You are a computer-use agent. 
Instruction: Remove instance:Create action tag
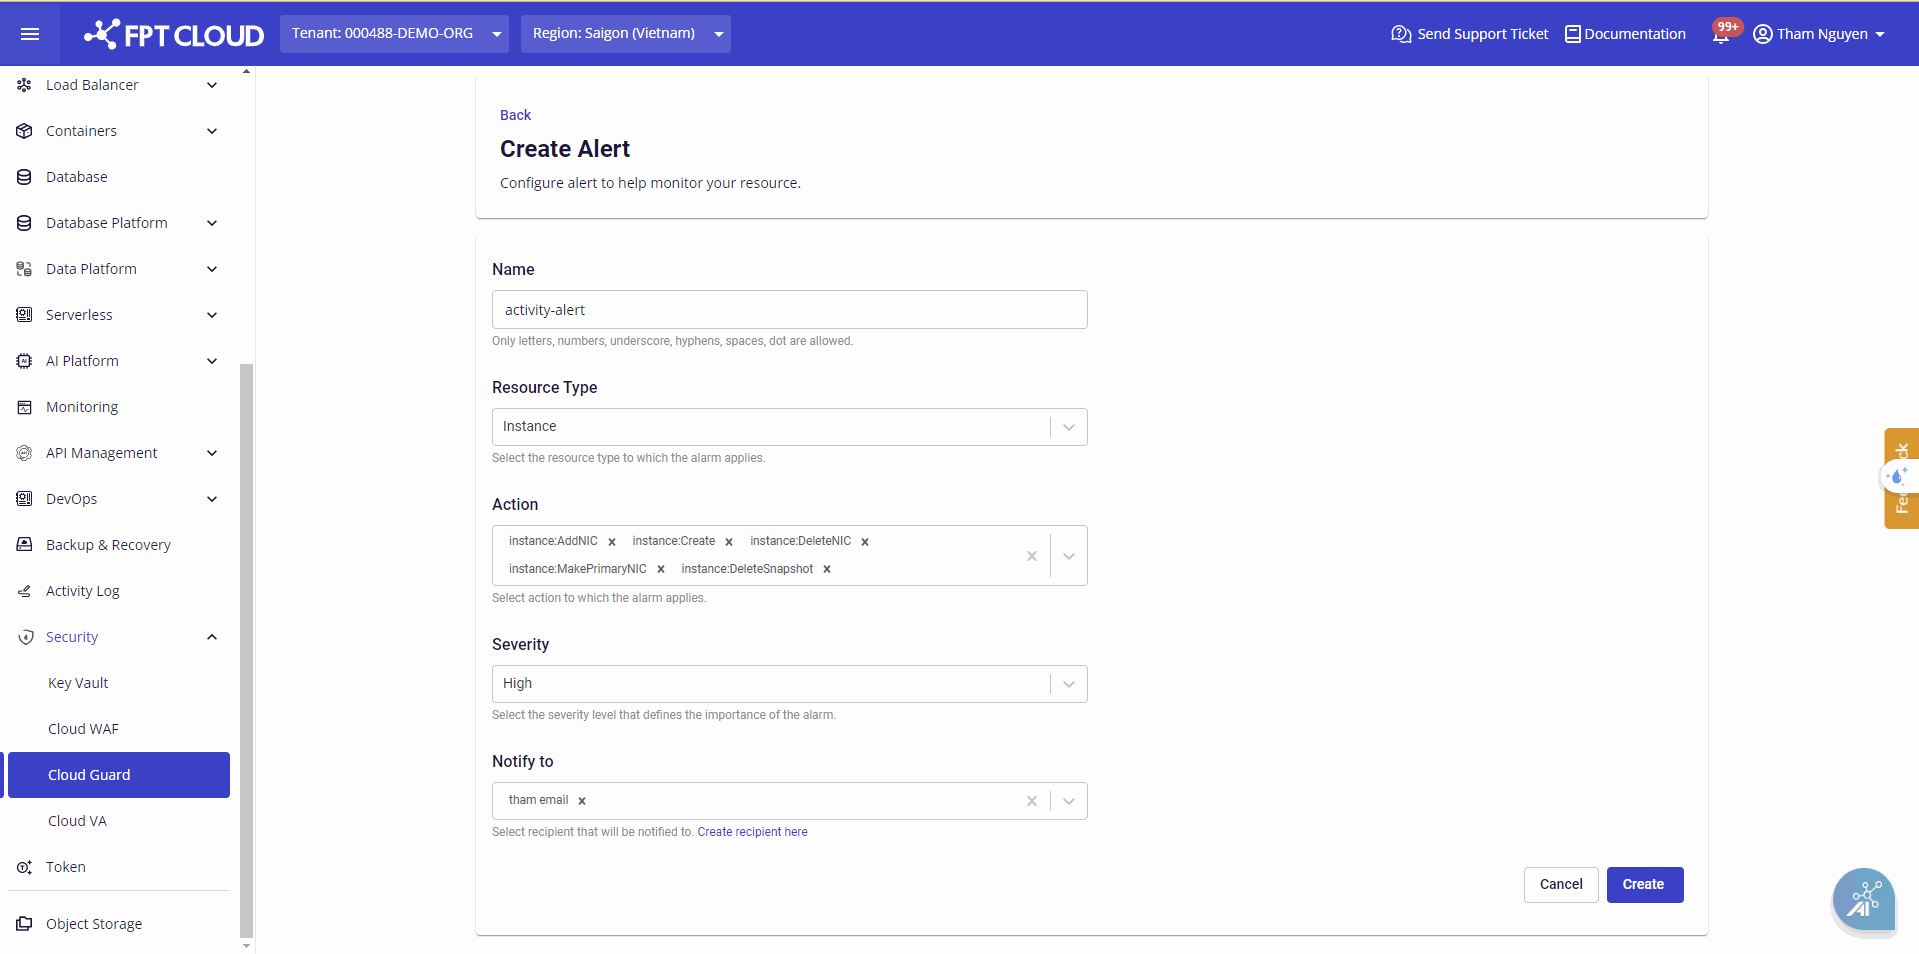click(x=729, y=542)
